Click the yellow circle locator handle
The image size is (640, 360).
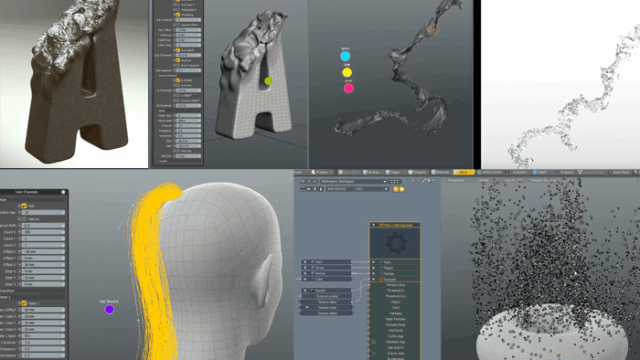pyautogui.click(x=347, y=73)
